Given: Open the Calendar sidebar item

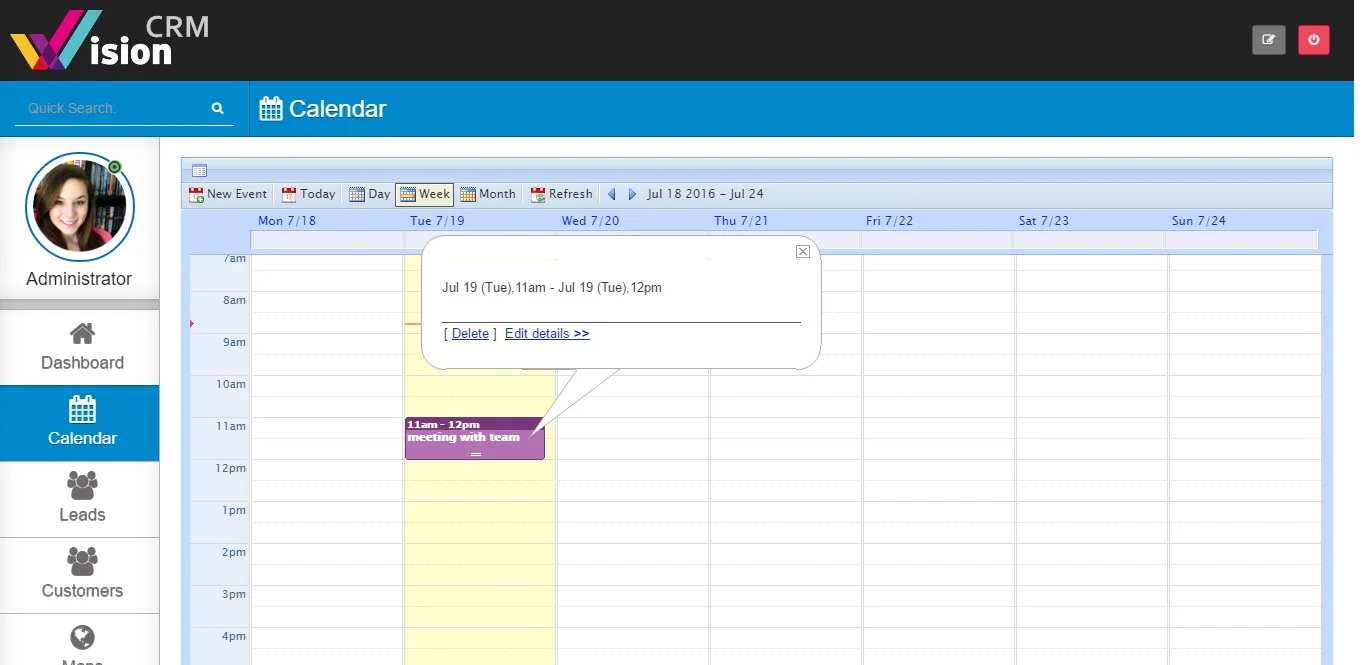Looking at the screenshot, I should tap(80, 423).
